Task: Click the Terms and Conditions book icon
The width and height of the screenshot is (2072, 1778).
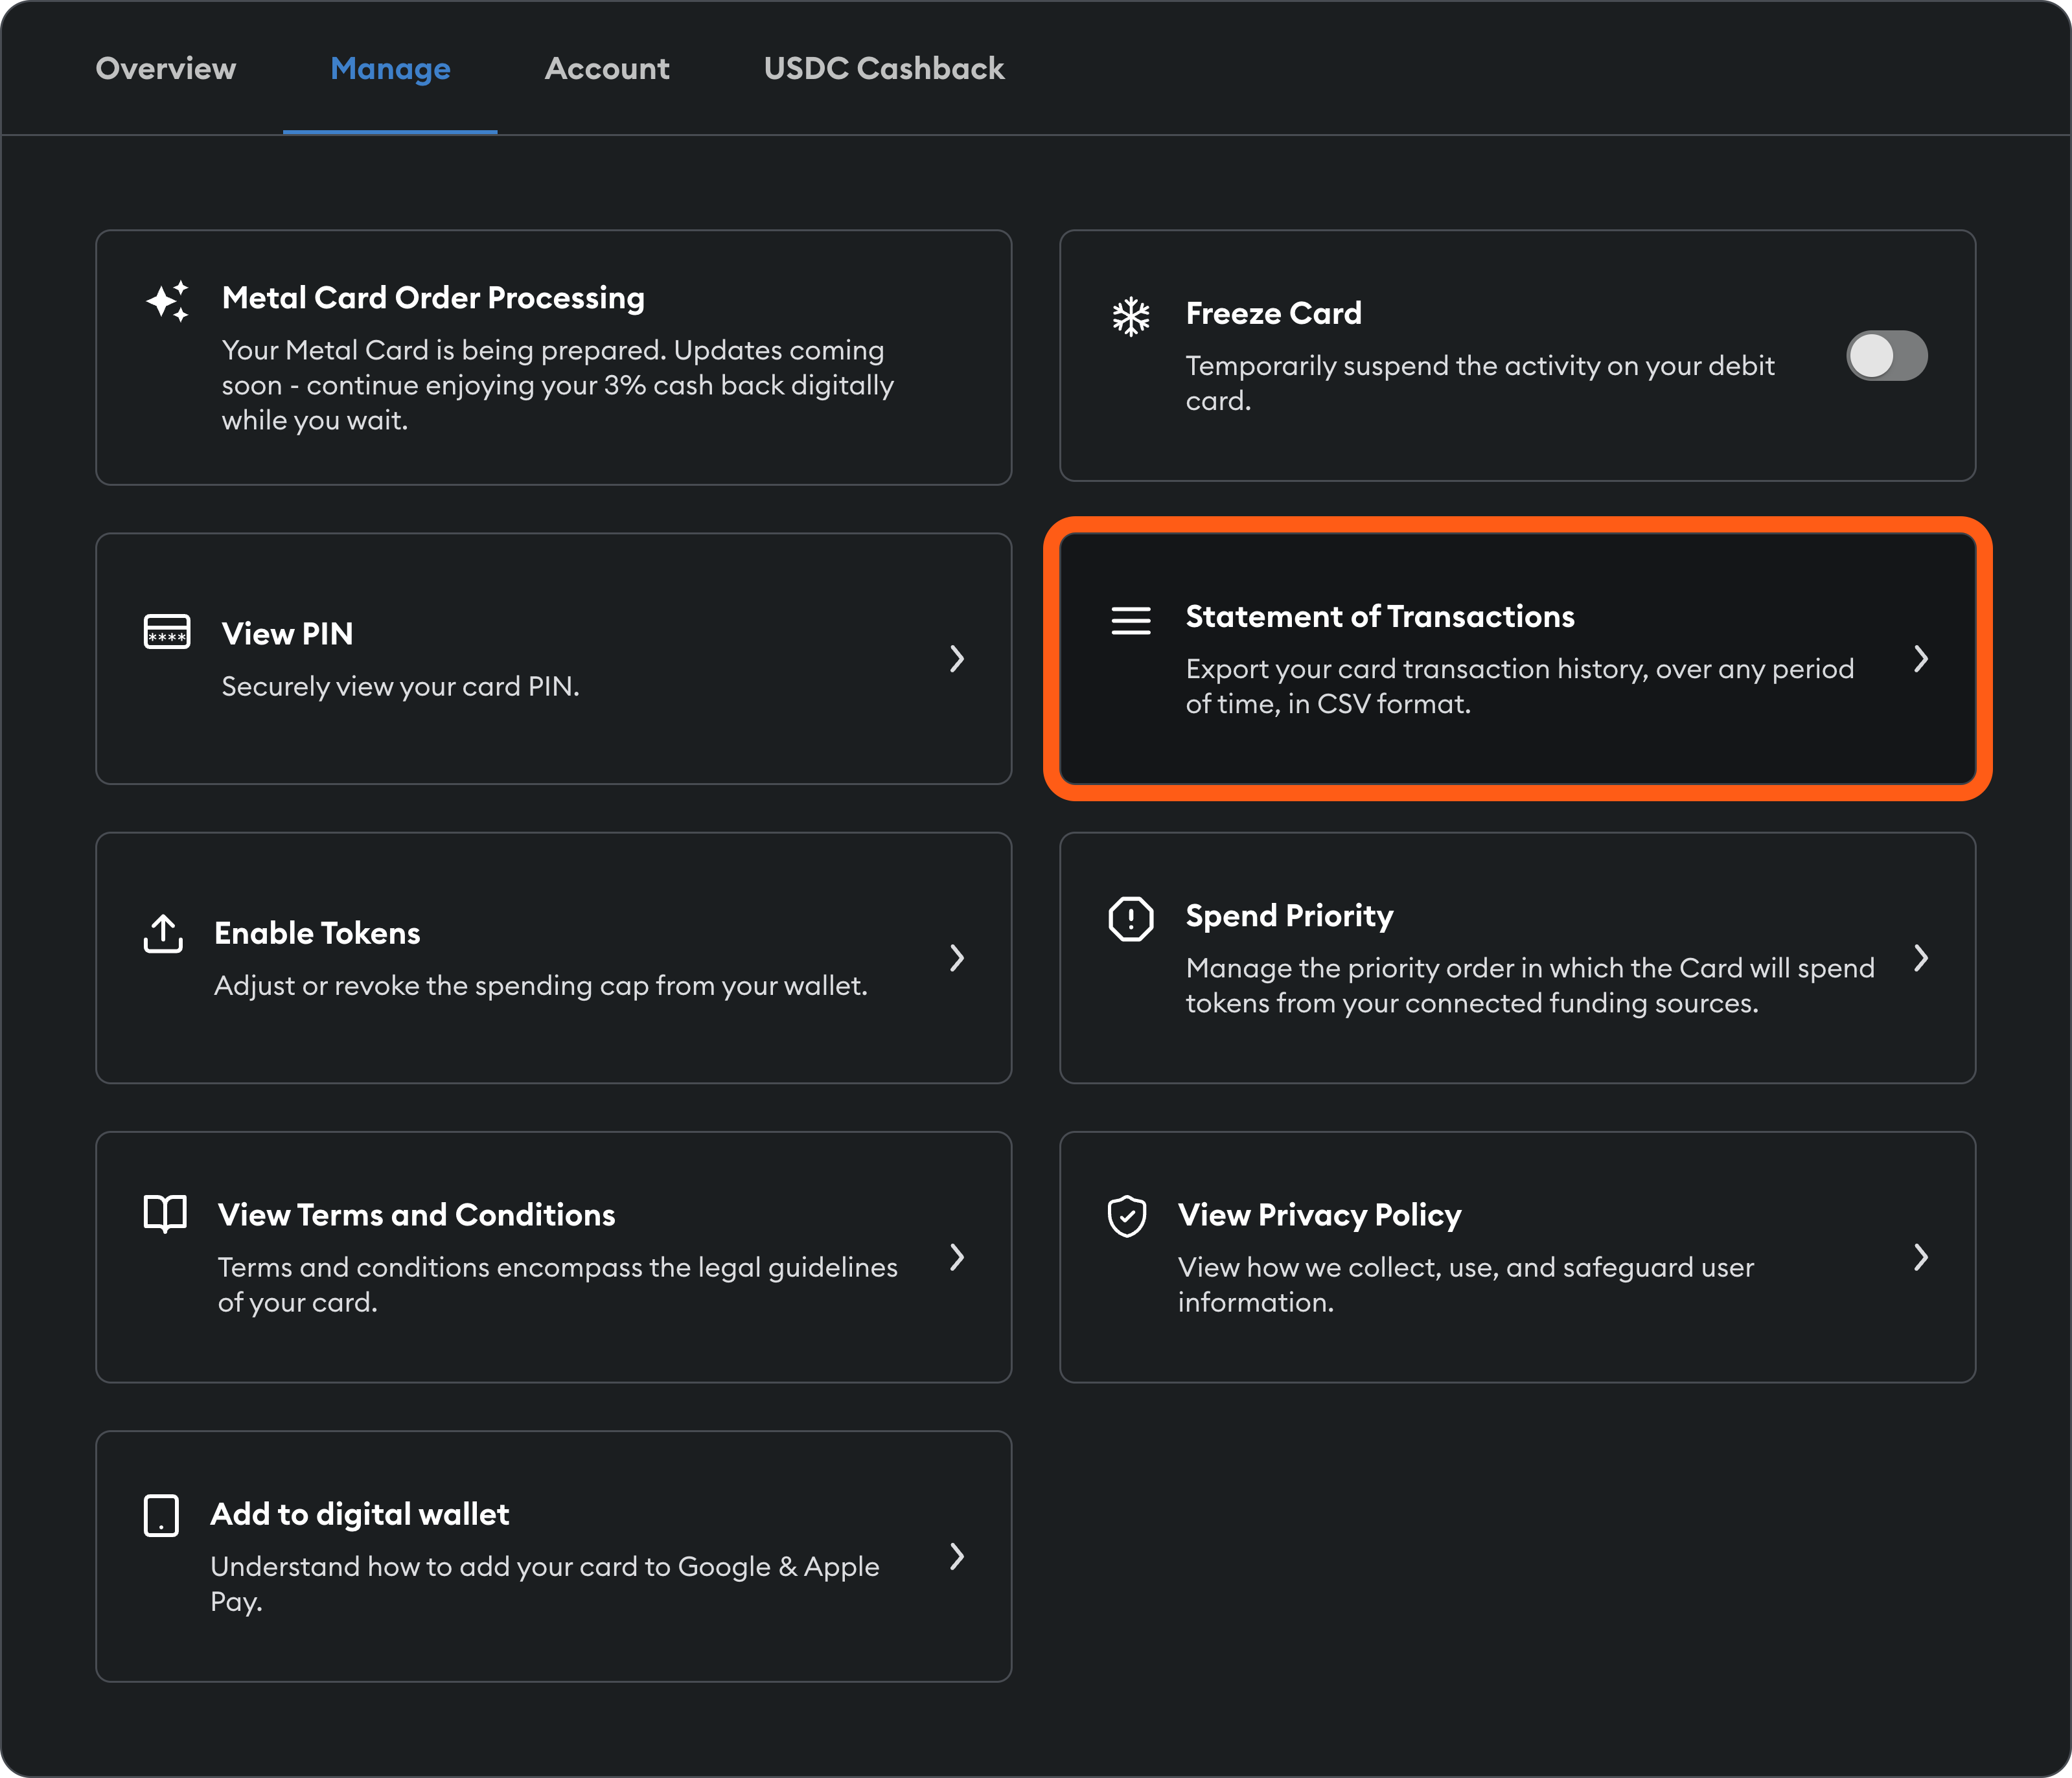Action: pyautogui.click(x=165, y=1214)
